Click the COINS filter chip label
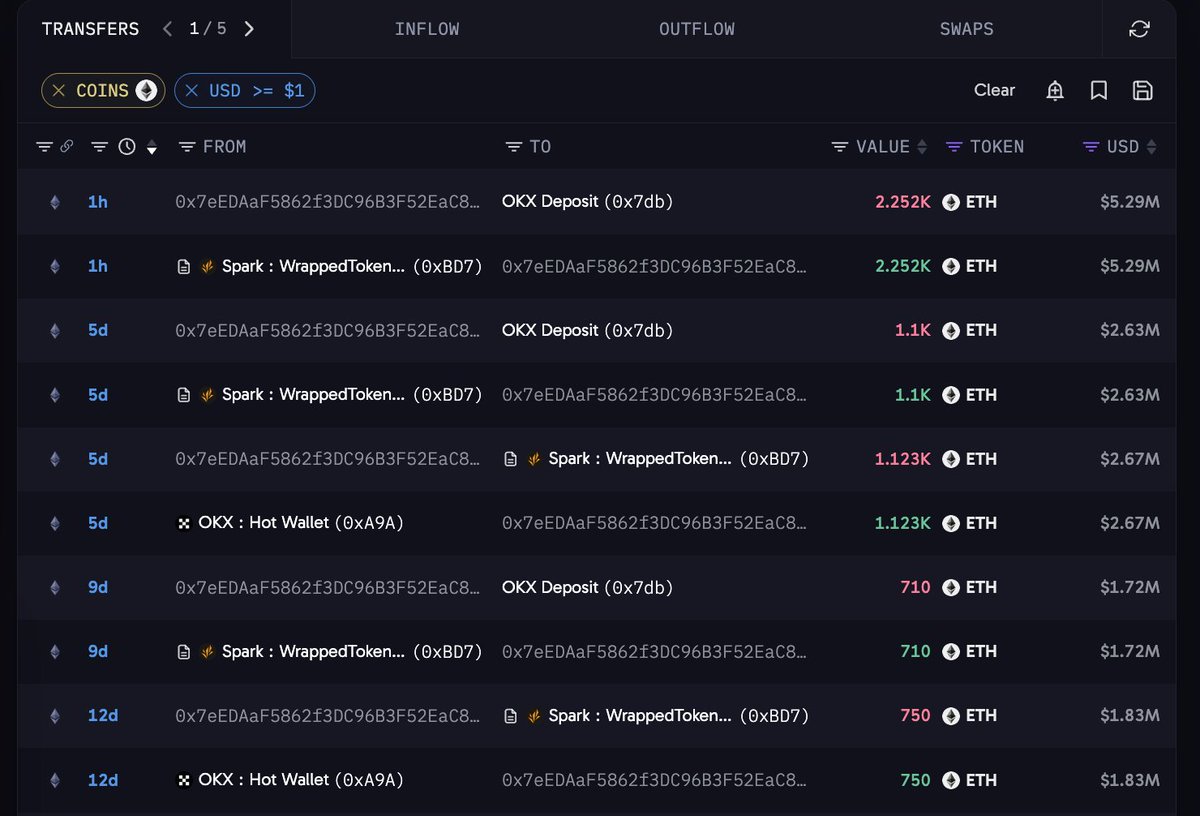Screen dimensions: 1200x816 (x=103, y=91)
